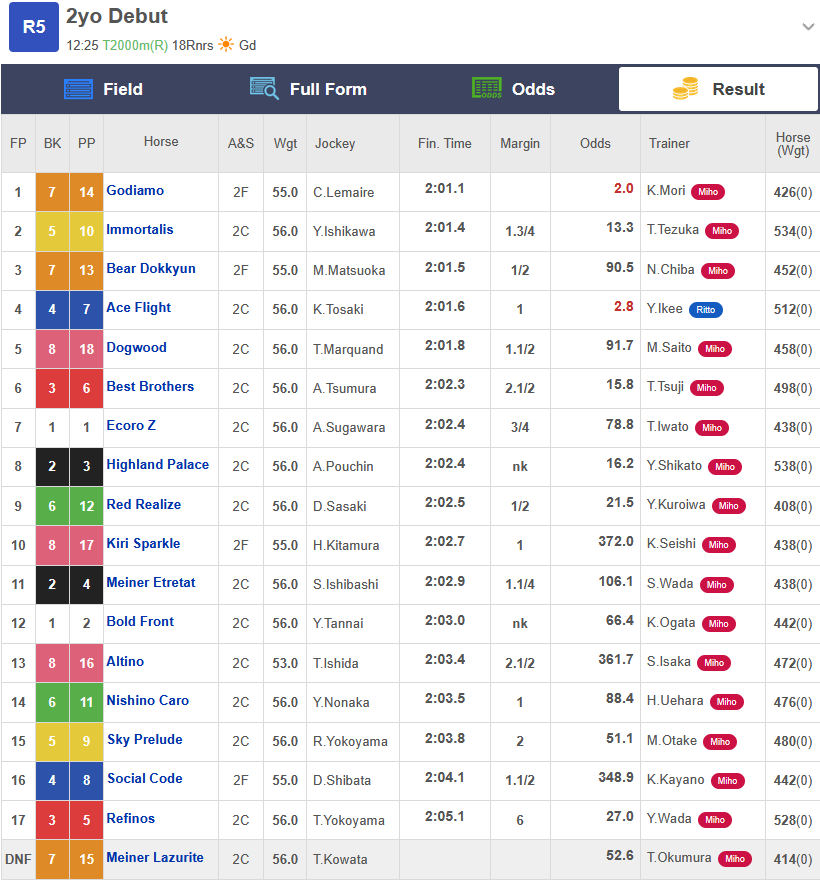Viewport: 820px width, 881px height.
Task: Open Best Brothers horse link
Action: pyautogui.click(x=150, y=386)
